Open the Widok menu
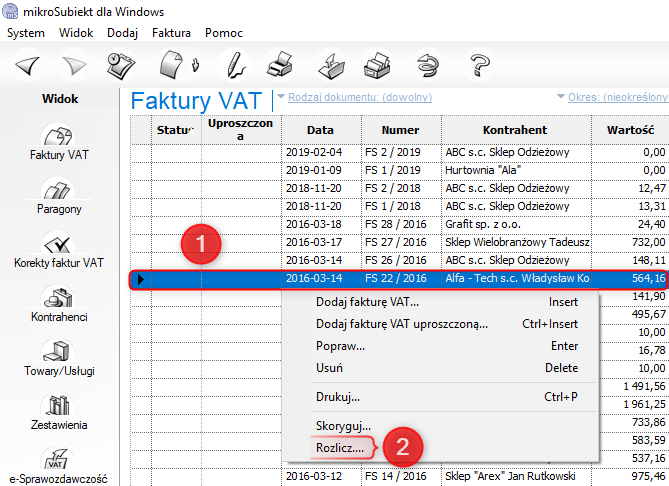 tap(76, 33)
